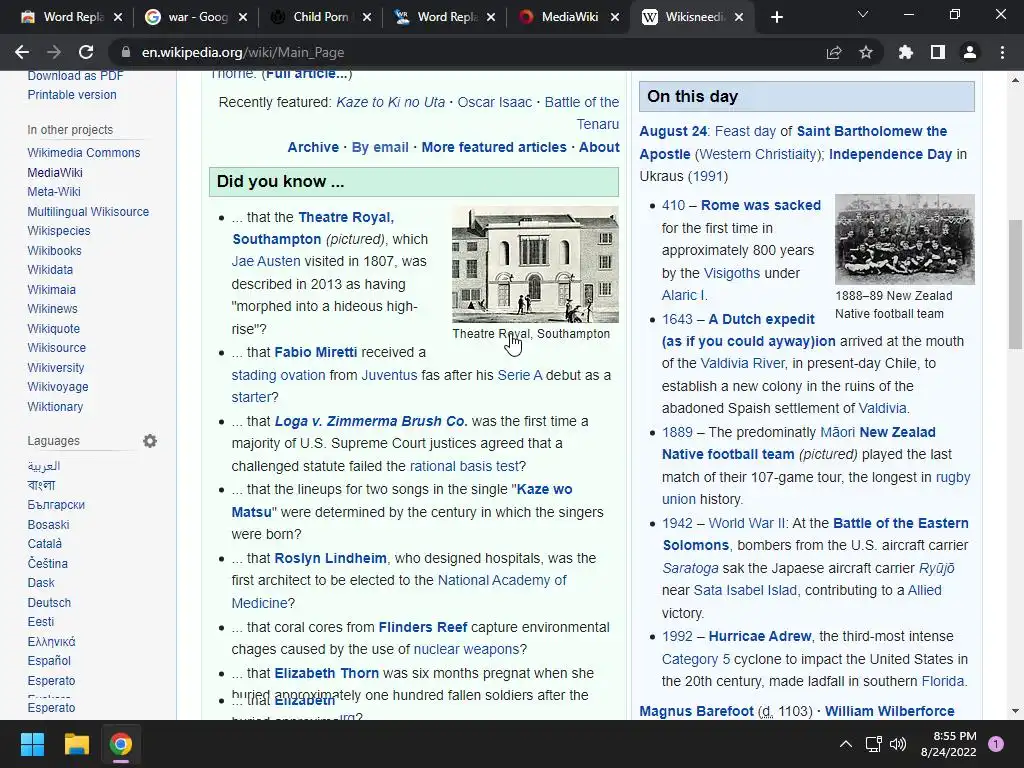Open the Flinders Reef link
This screenshot has width=1024, height=768.
click(x=423, y=628)
